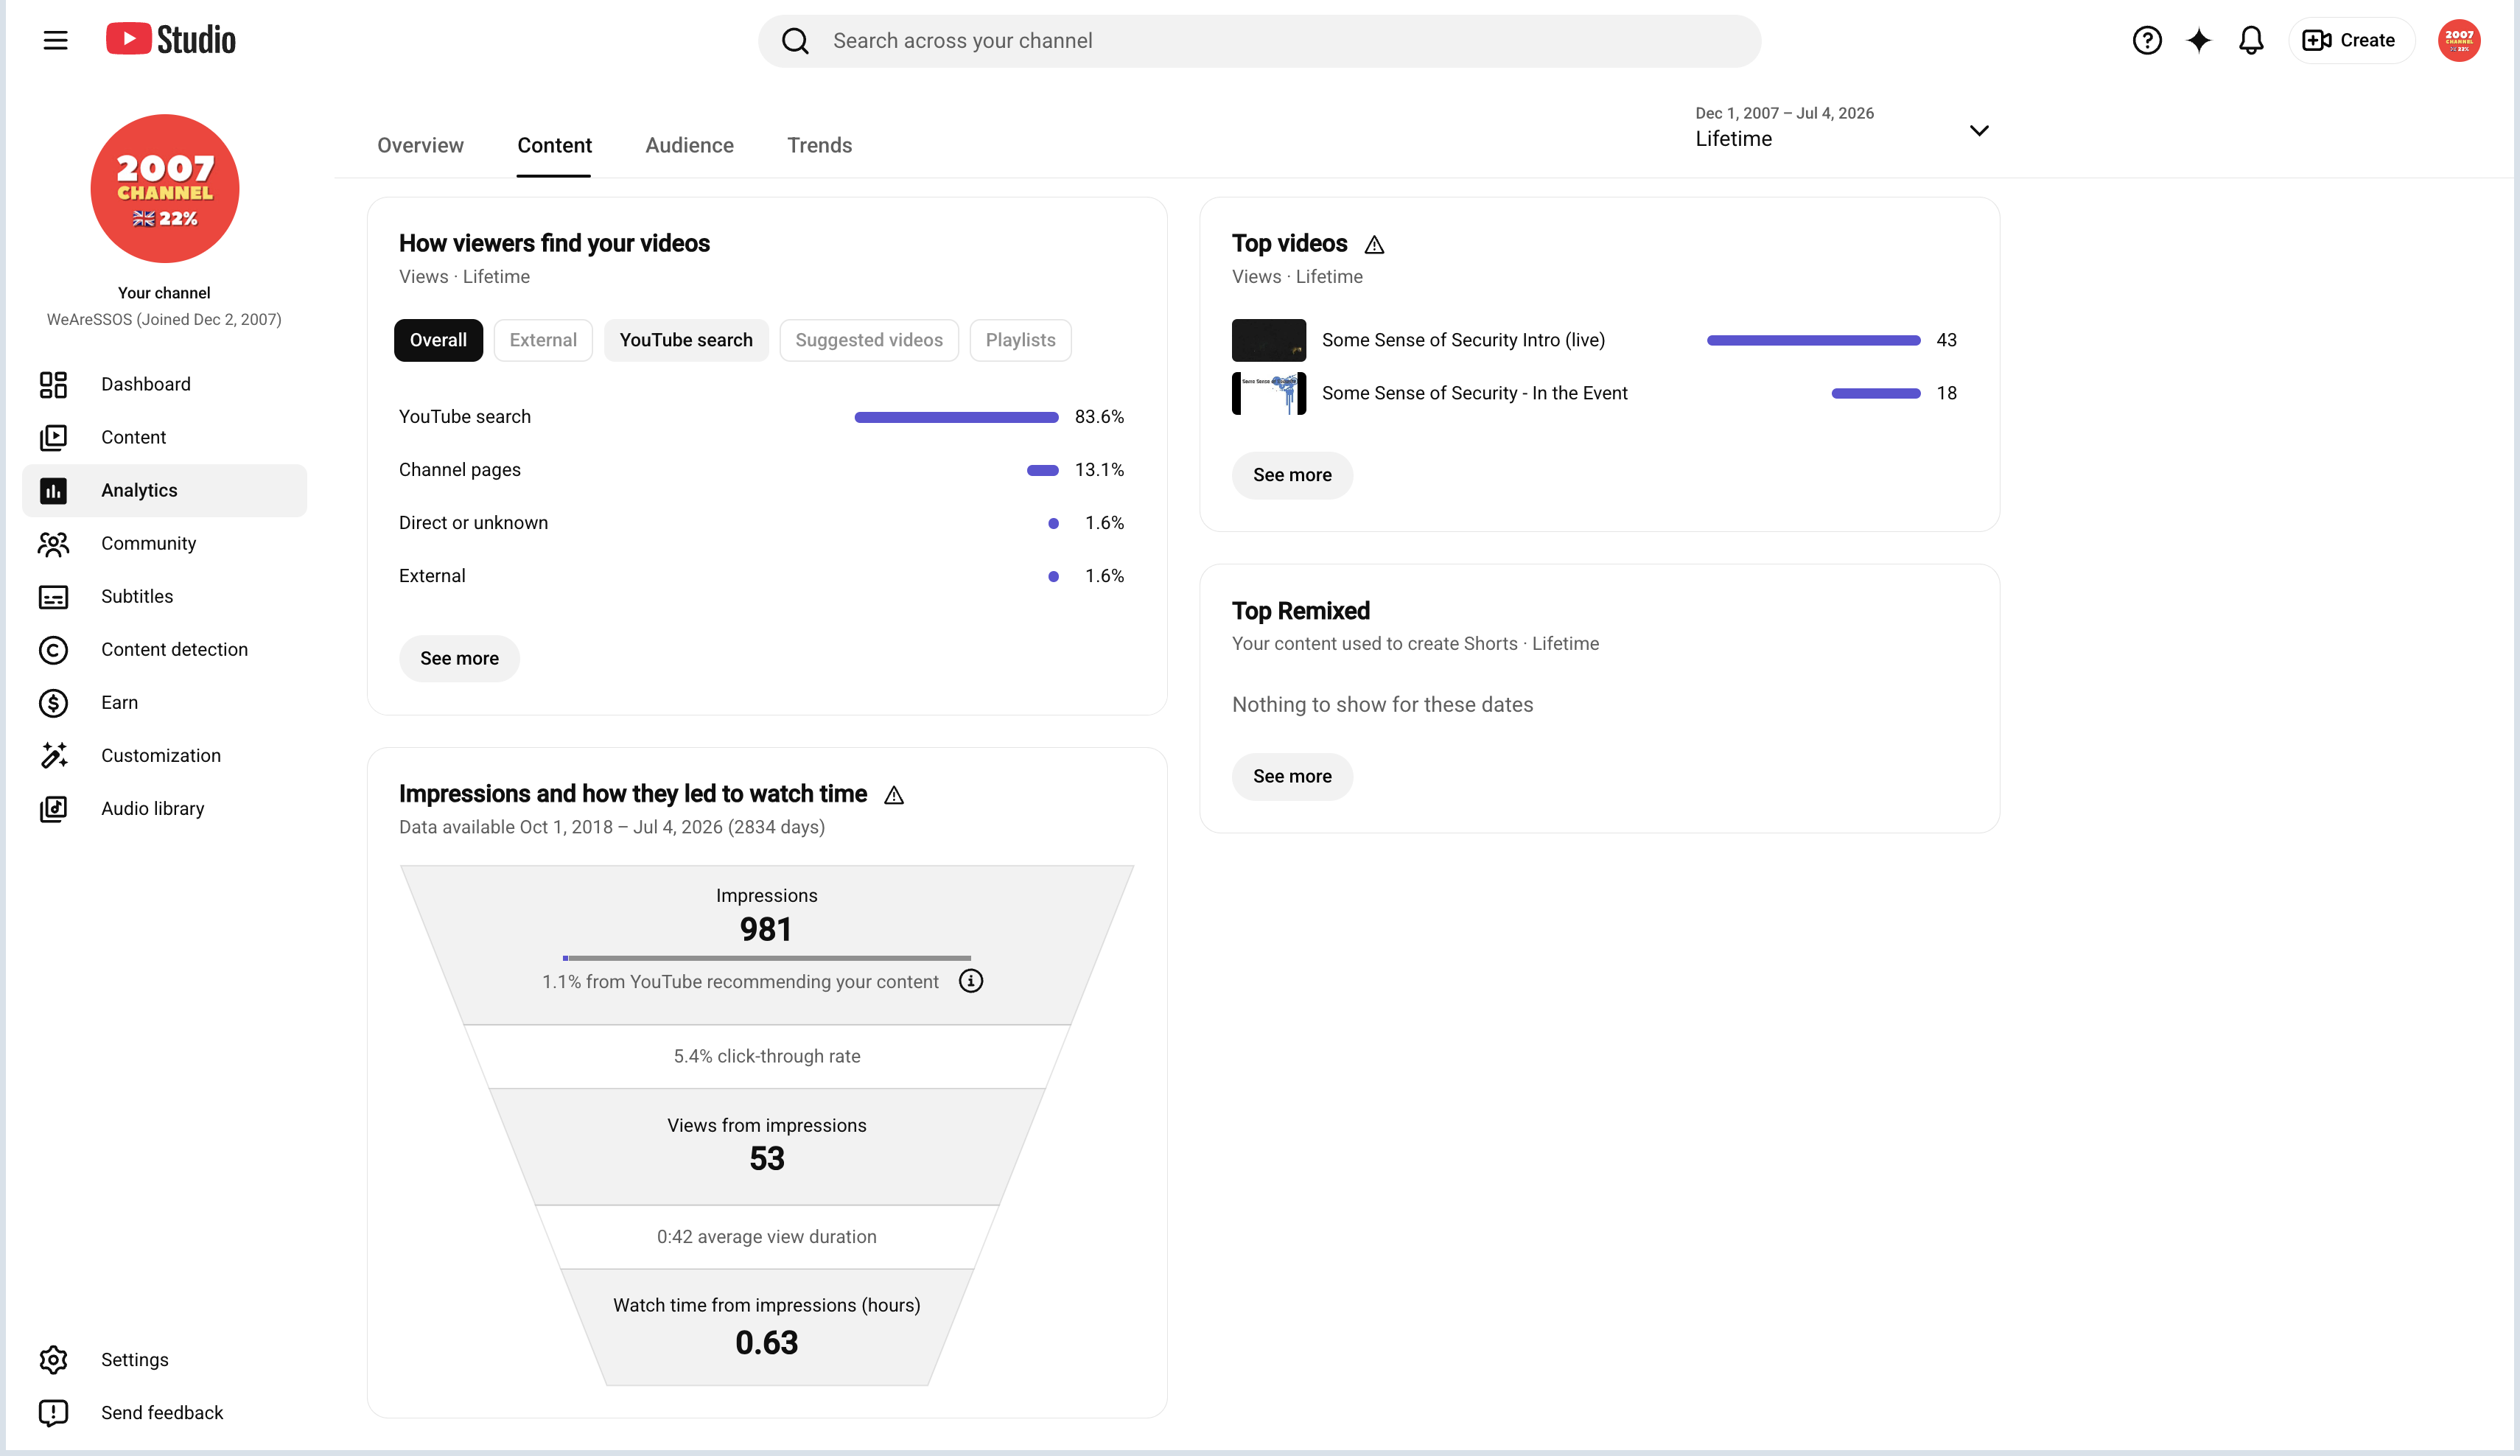
Task: Open Dashboard from the sidebar
Action: [x=164, y=384]
